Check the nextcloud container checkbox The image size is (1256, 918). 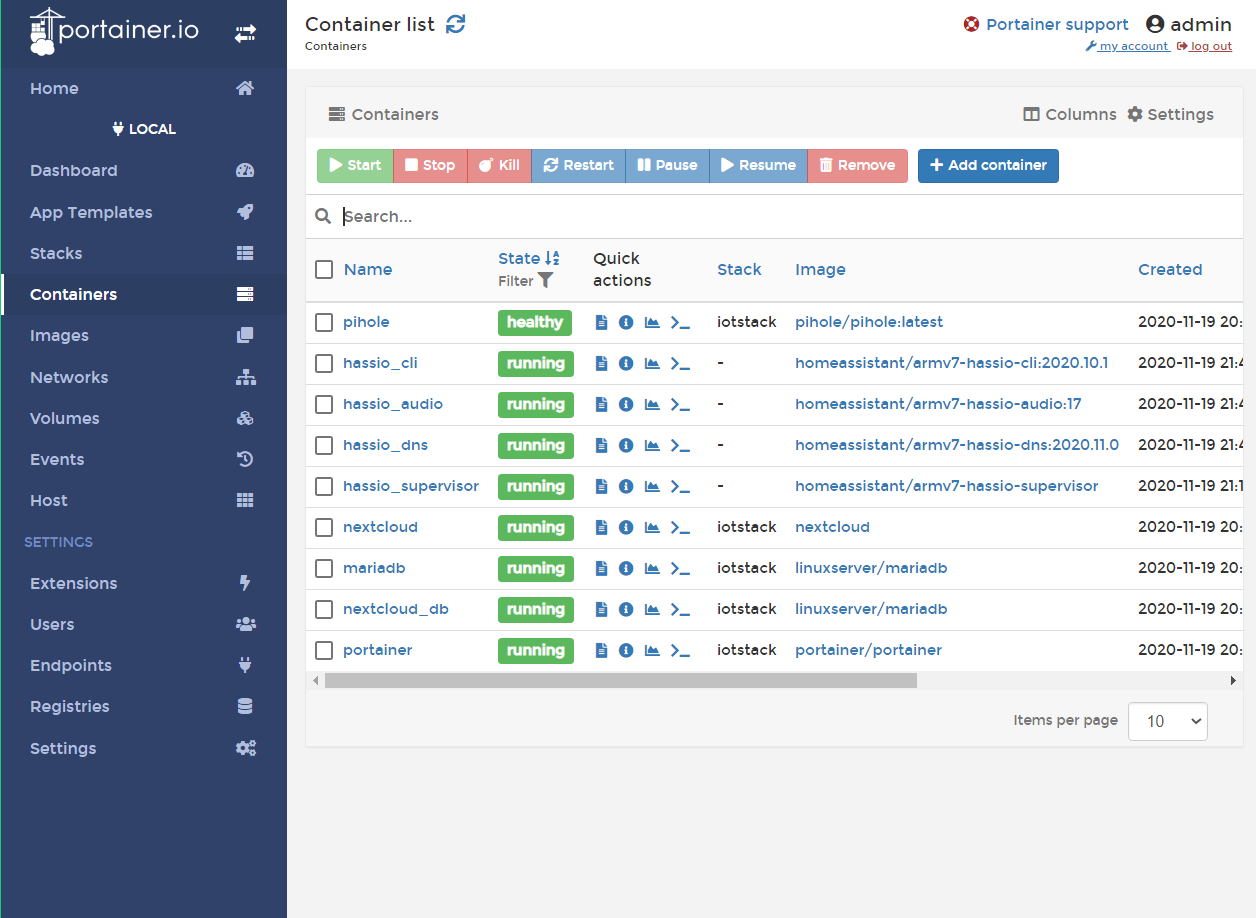coord(324,527)
